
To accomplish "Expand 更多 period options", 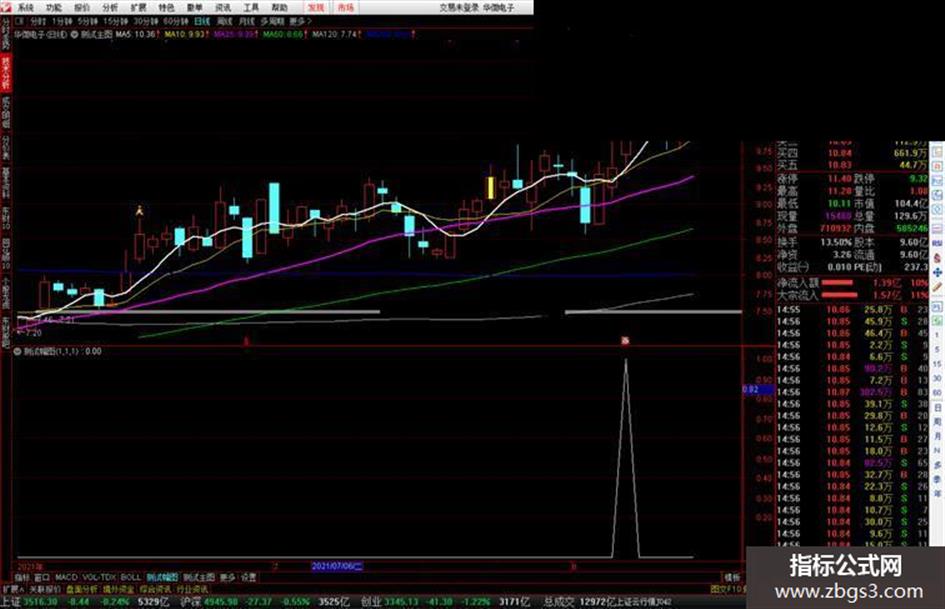I will coord(300,21).
